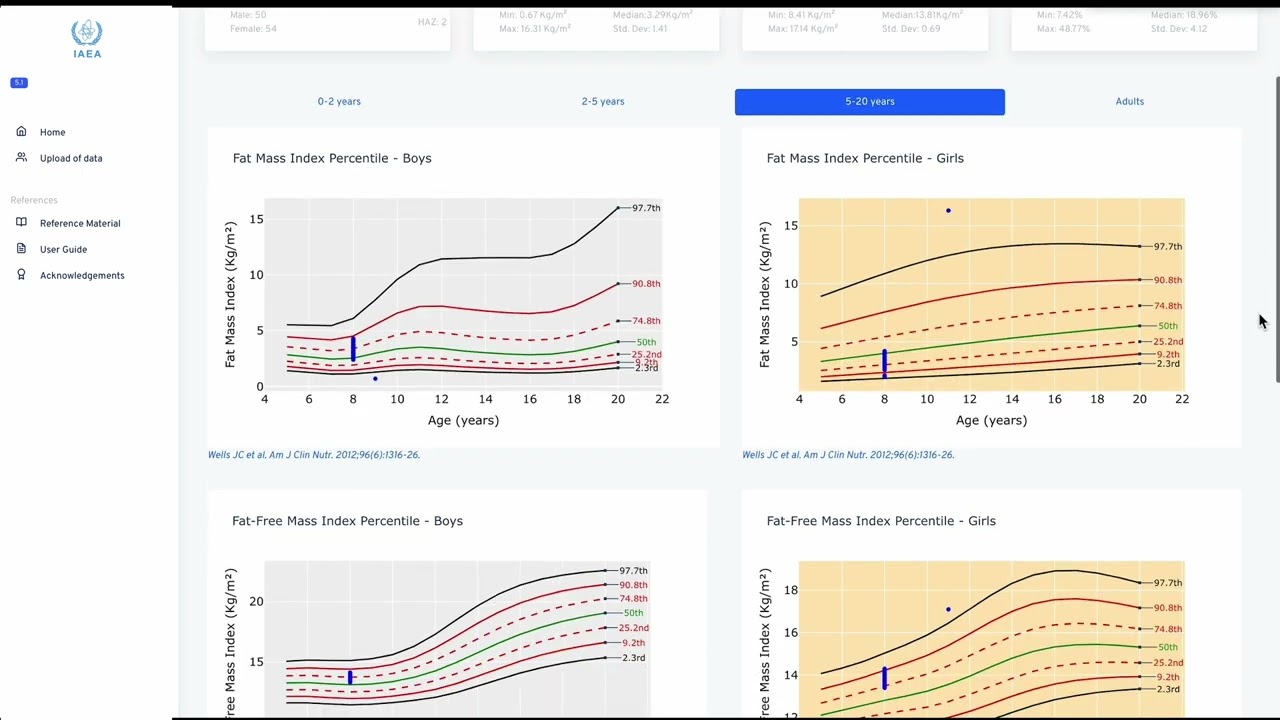The image size is (1280, 720).
Task: Switch to the 2-5 years tab
Action: point(603,101)
